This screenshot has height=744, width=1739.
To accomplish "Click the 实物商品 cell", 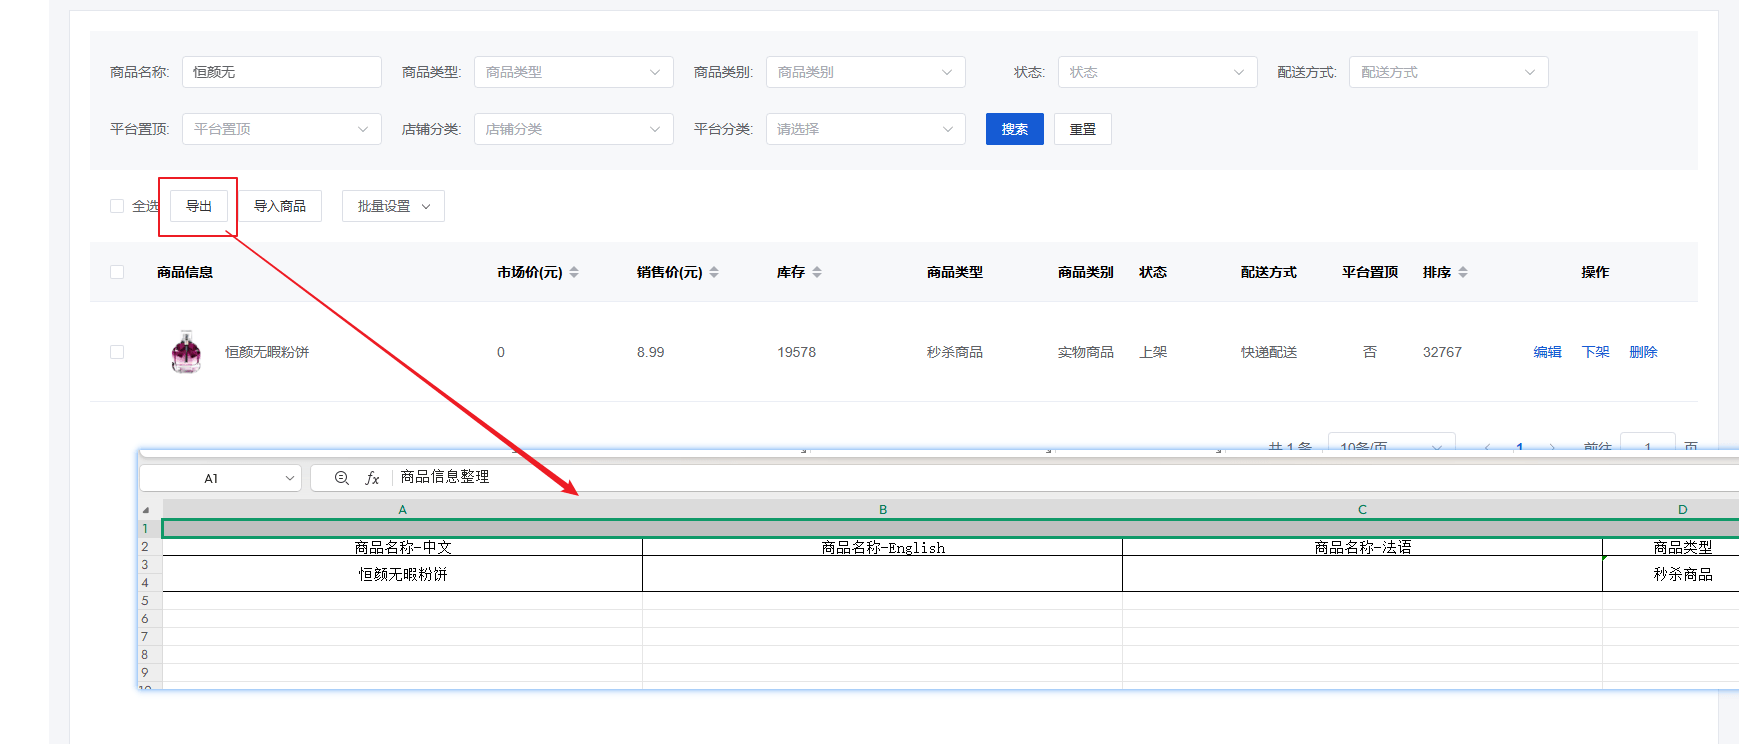I will click(x=1086, y=352).
